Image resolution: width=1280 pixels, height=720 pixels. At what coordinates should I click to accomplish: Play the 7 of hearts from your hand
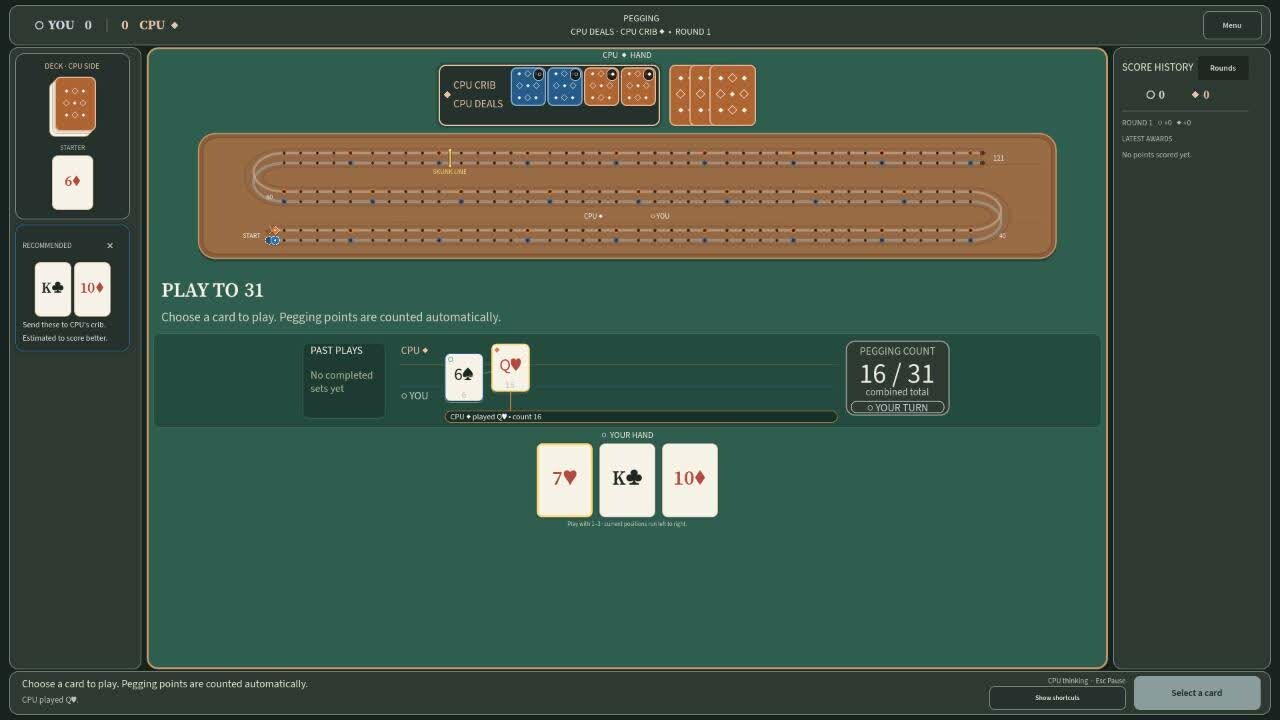click(x=565, y=480)
